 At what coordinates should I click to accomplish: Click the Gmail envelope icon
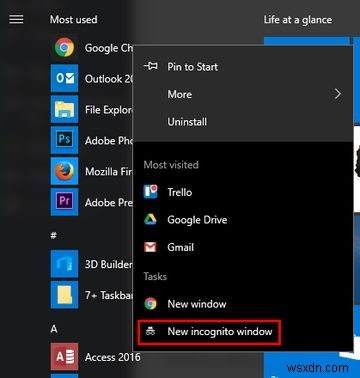[150, 247]
